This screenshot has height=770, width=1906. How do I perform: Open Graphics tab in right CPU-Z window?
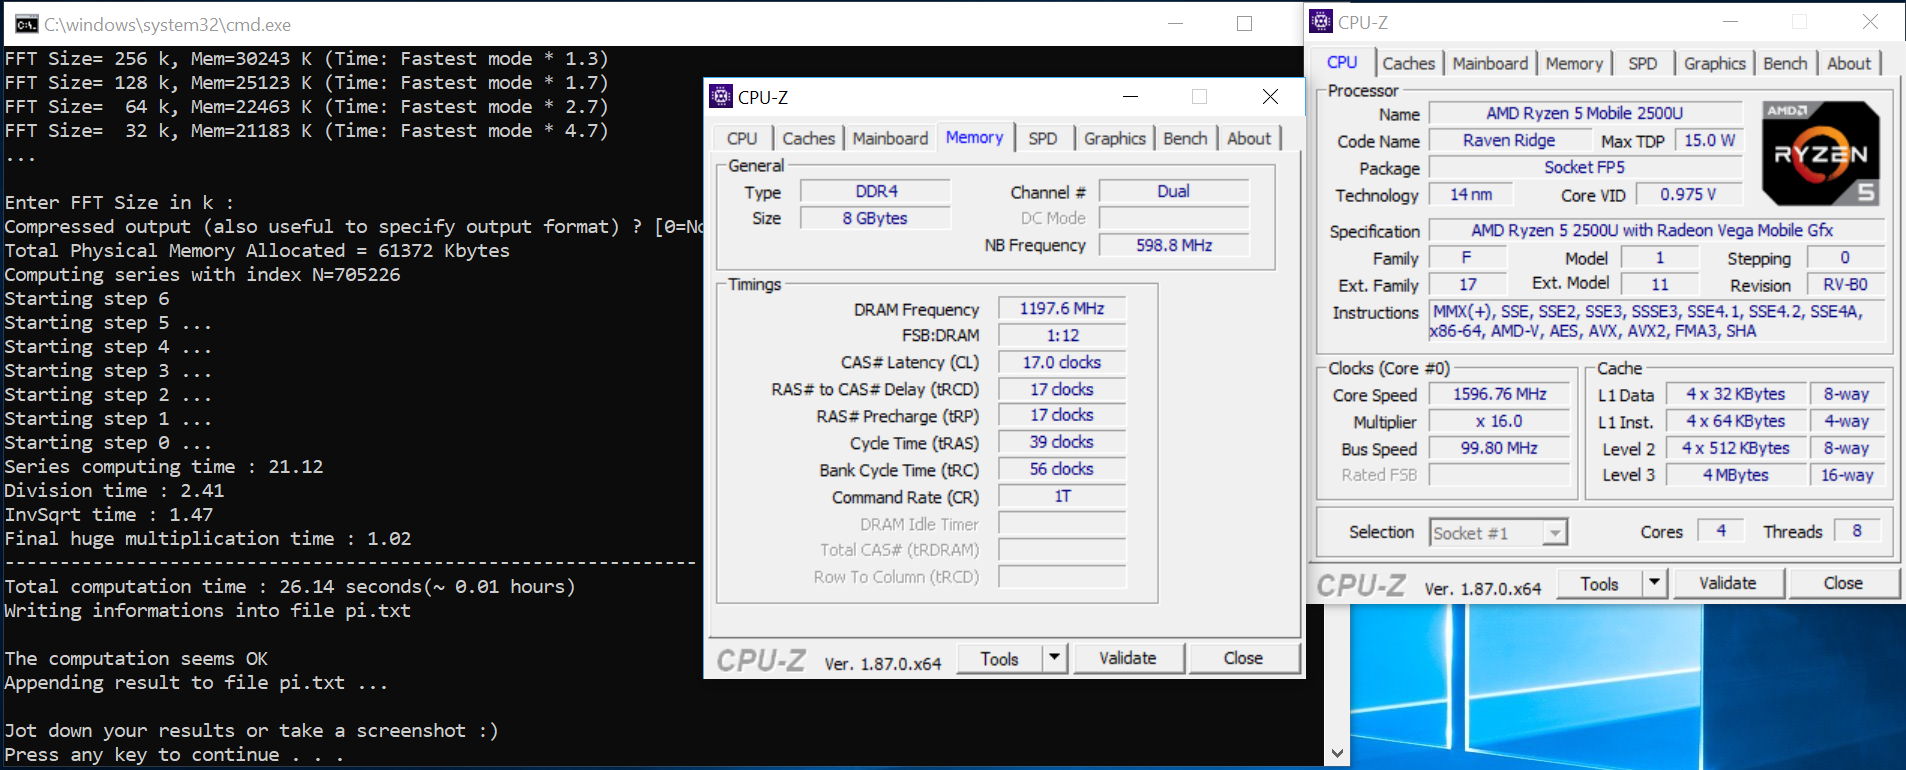click(x=1715, y=64)
